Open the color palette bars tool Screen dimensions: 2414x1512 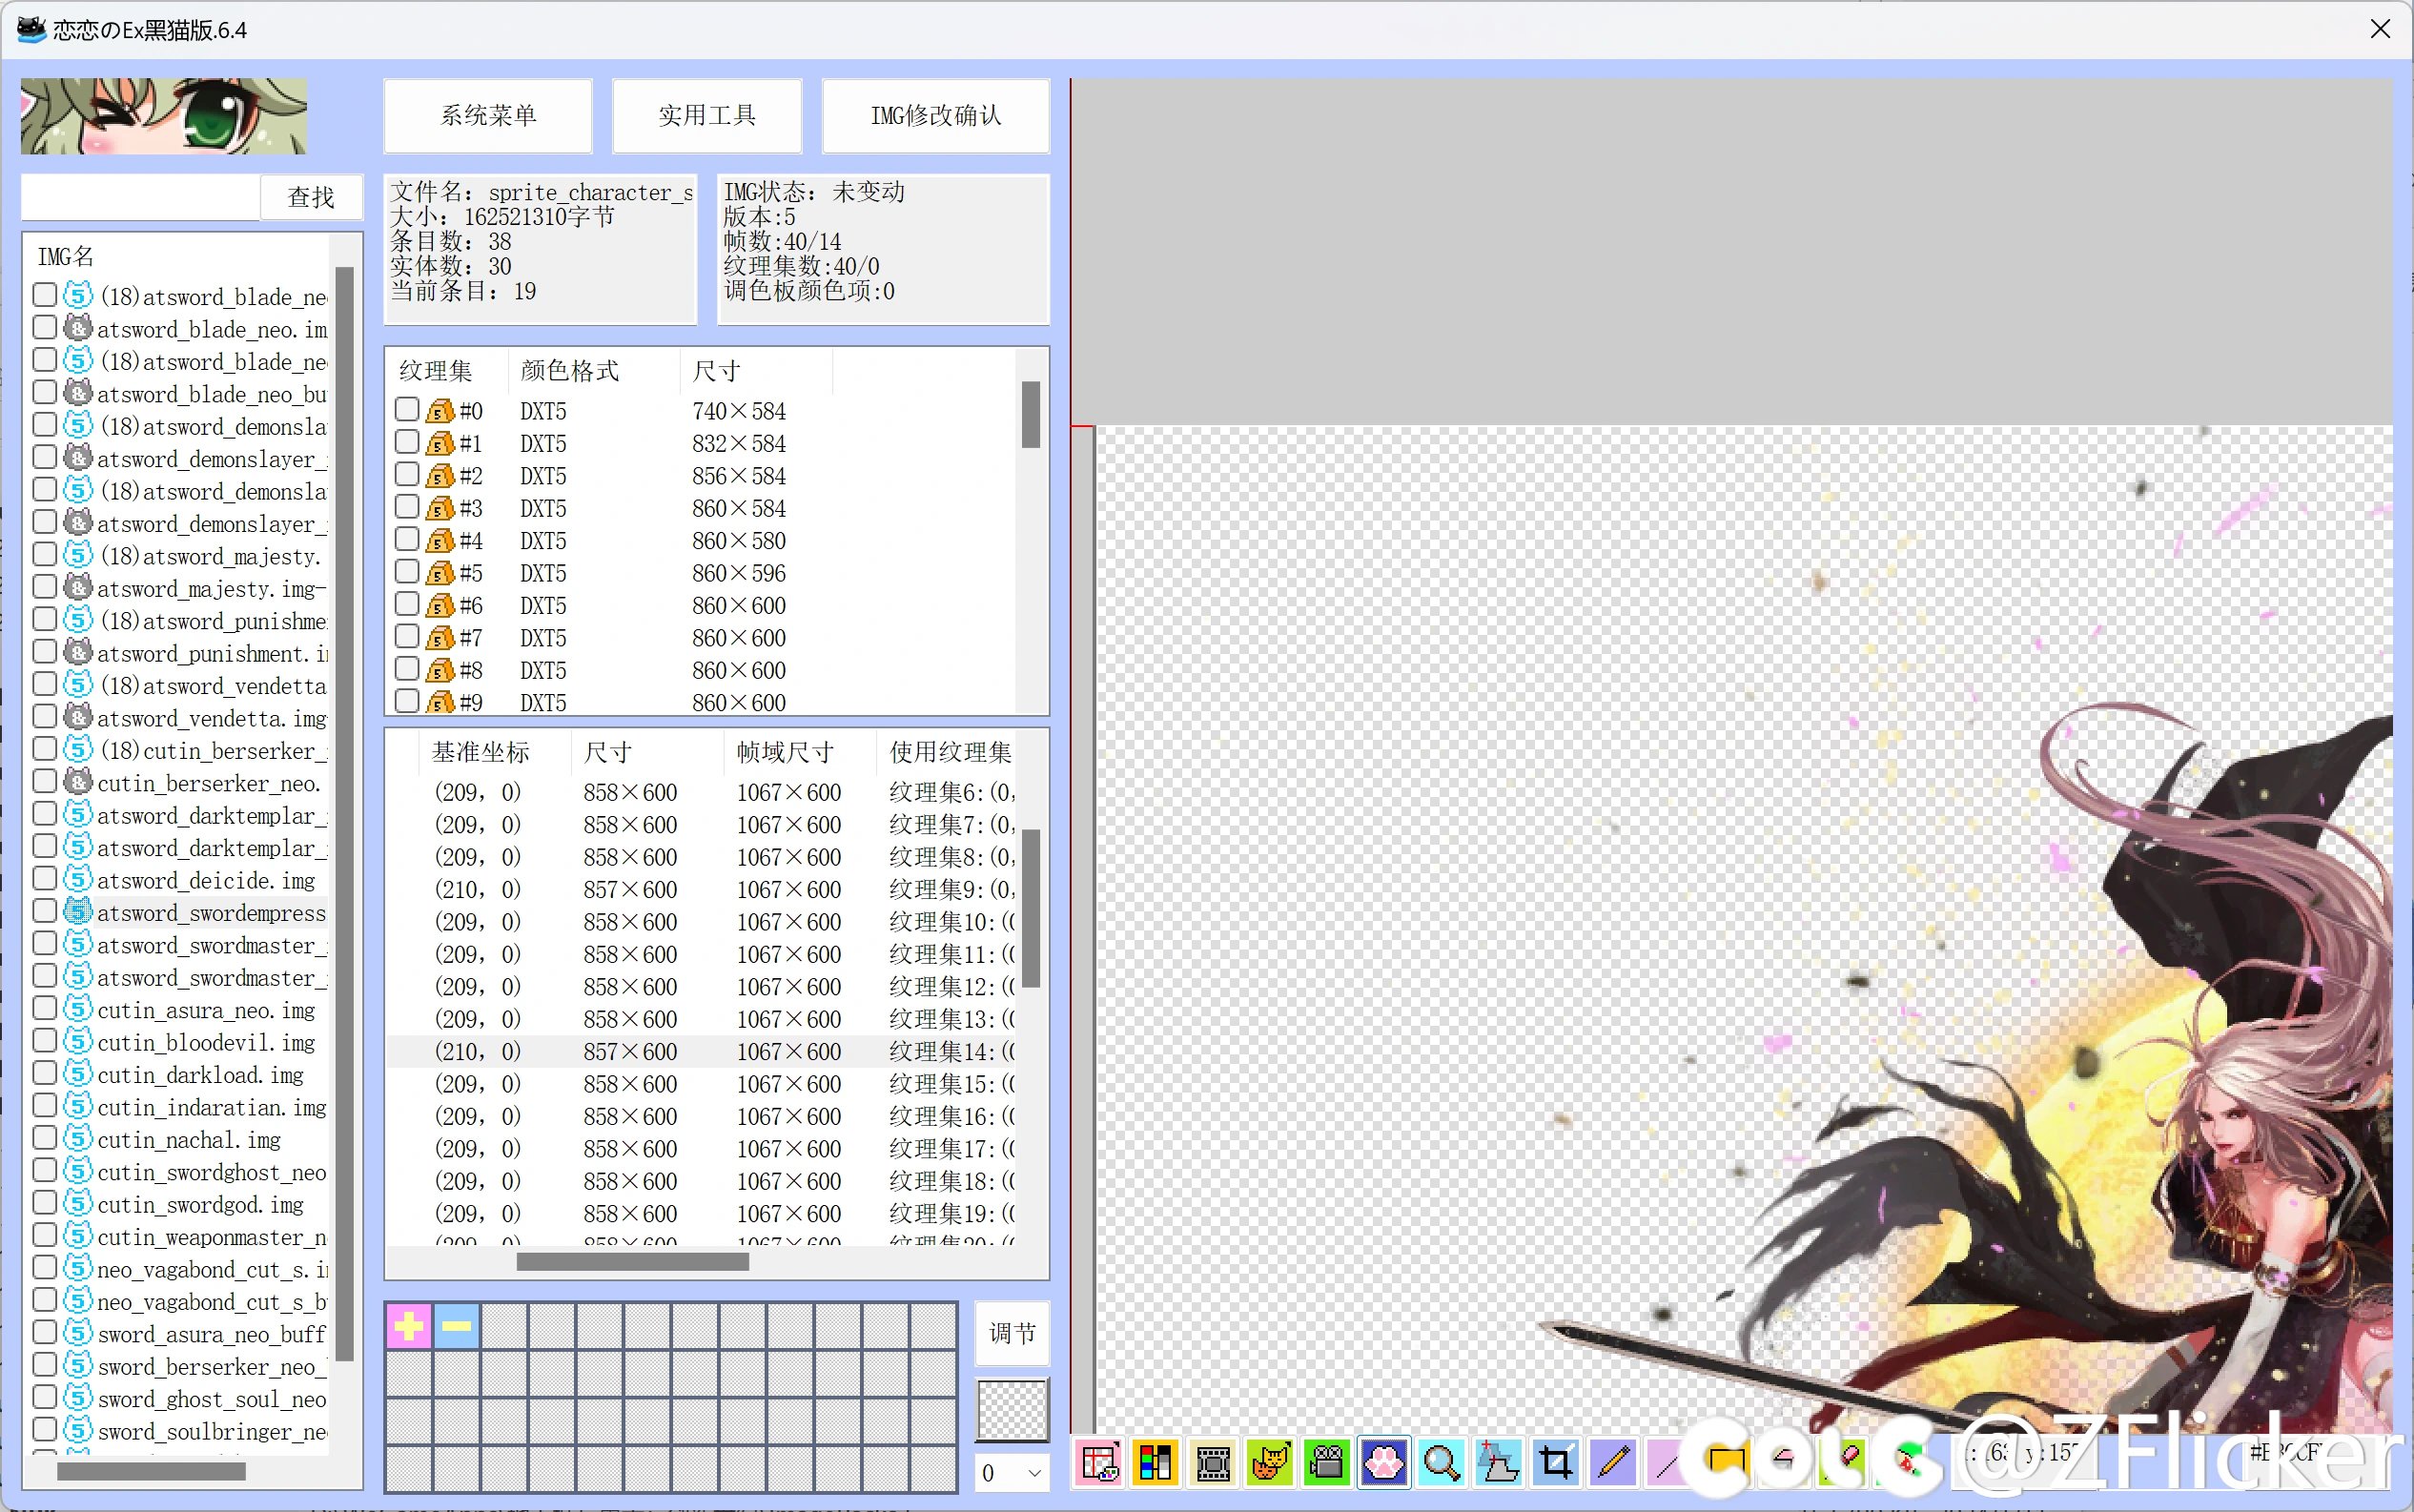(x=1156, y=1463)
